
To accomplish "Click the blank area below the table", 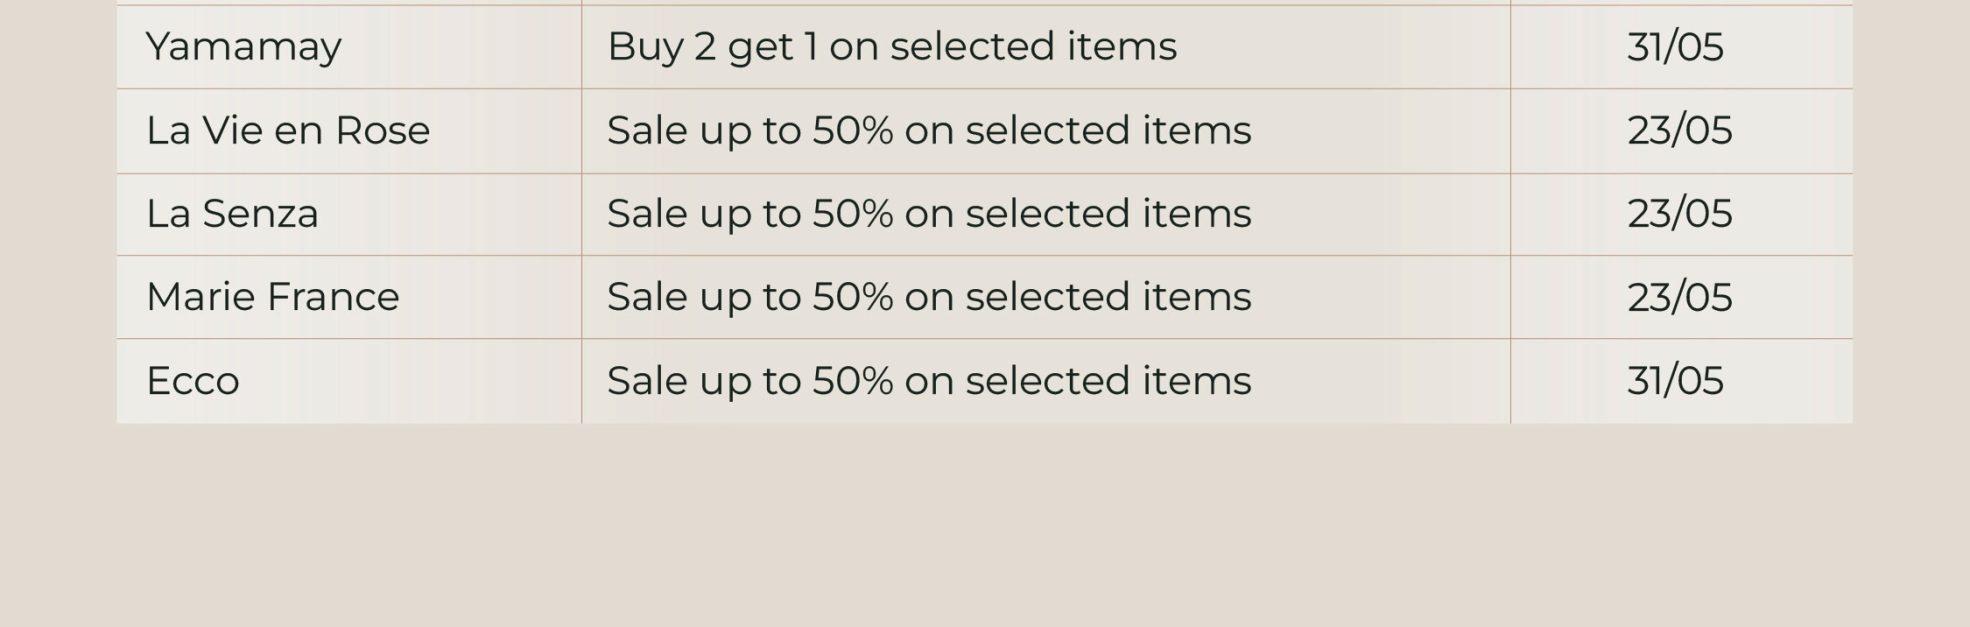I will (x=985, y=525).
